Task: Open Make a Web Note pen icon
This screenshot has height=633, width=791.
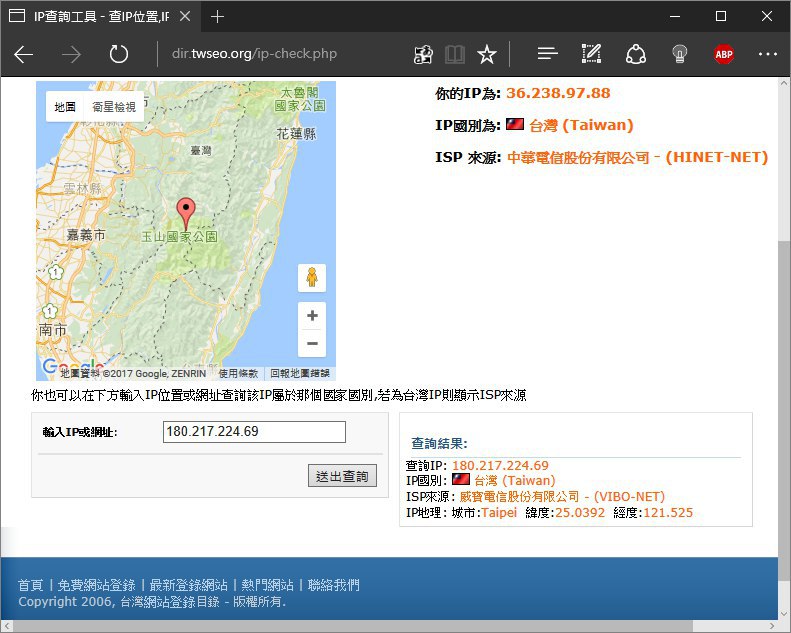Action: click(x=591, y=54)
